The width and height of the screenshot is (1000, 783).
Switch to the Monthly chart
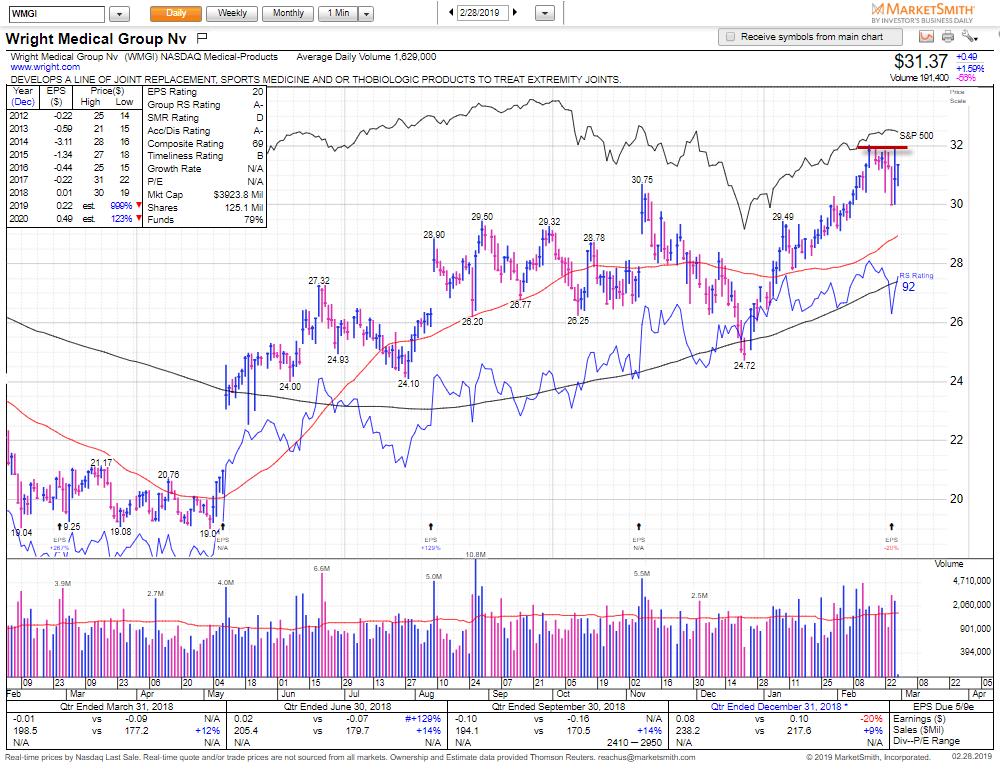click(x=288, y=13)
